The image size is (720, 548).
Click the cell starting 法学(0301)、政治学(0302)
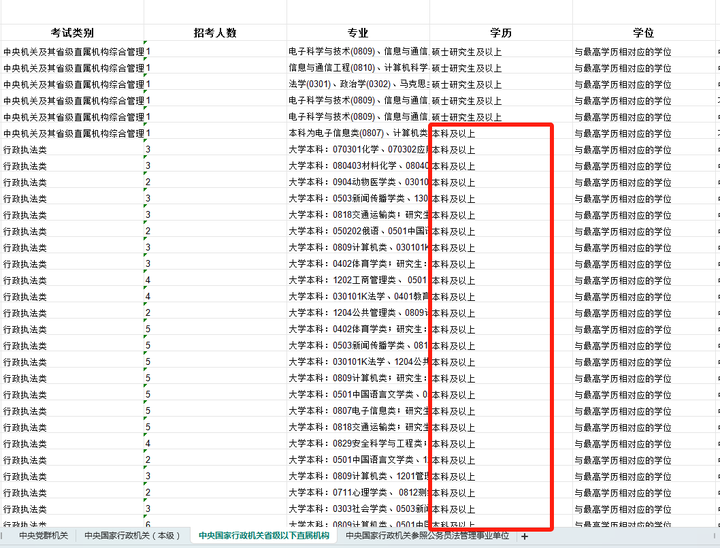358,85
